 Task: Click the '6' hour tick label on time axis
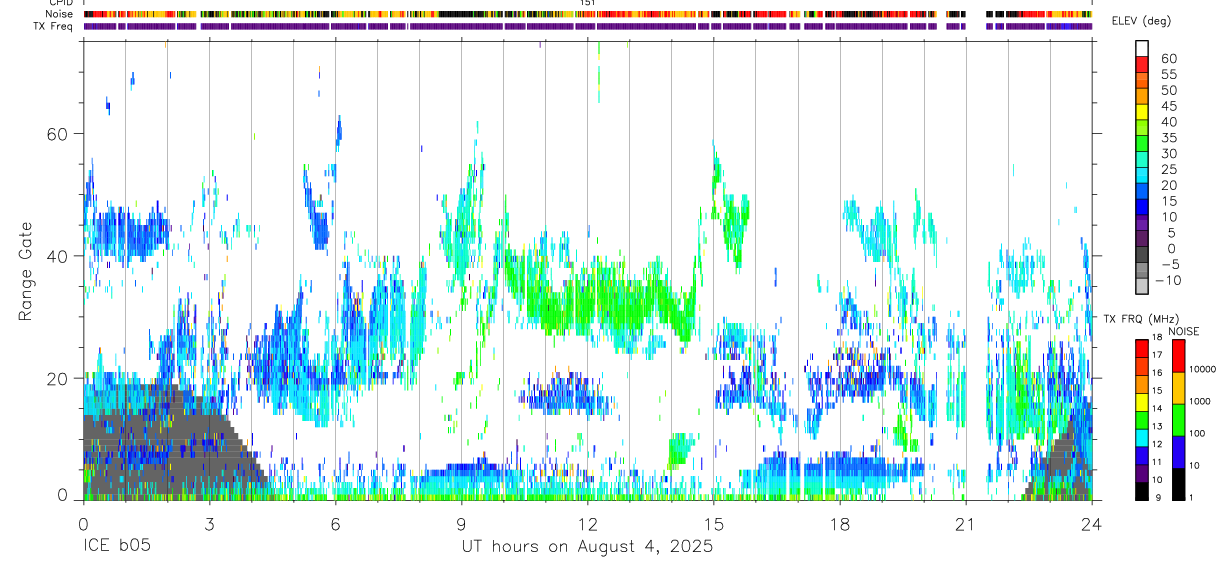(335, 523)
